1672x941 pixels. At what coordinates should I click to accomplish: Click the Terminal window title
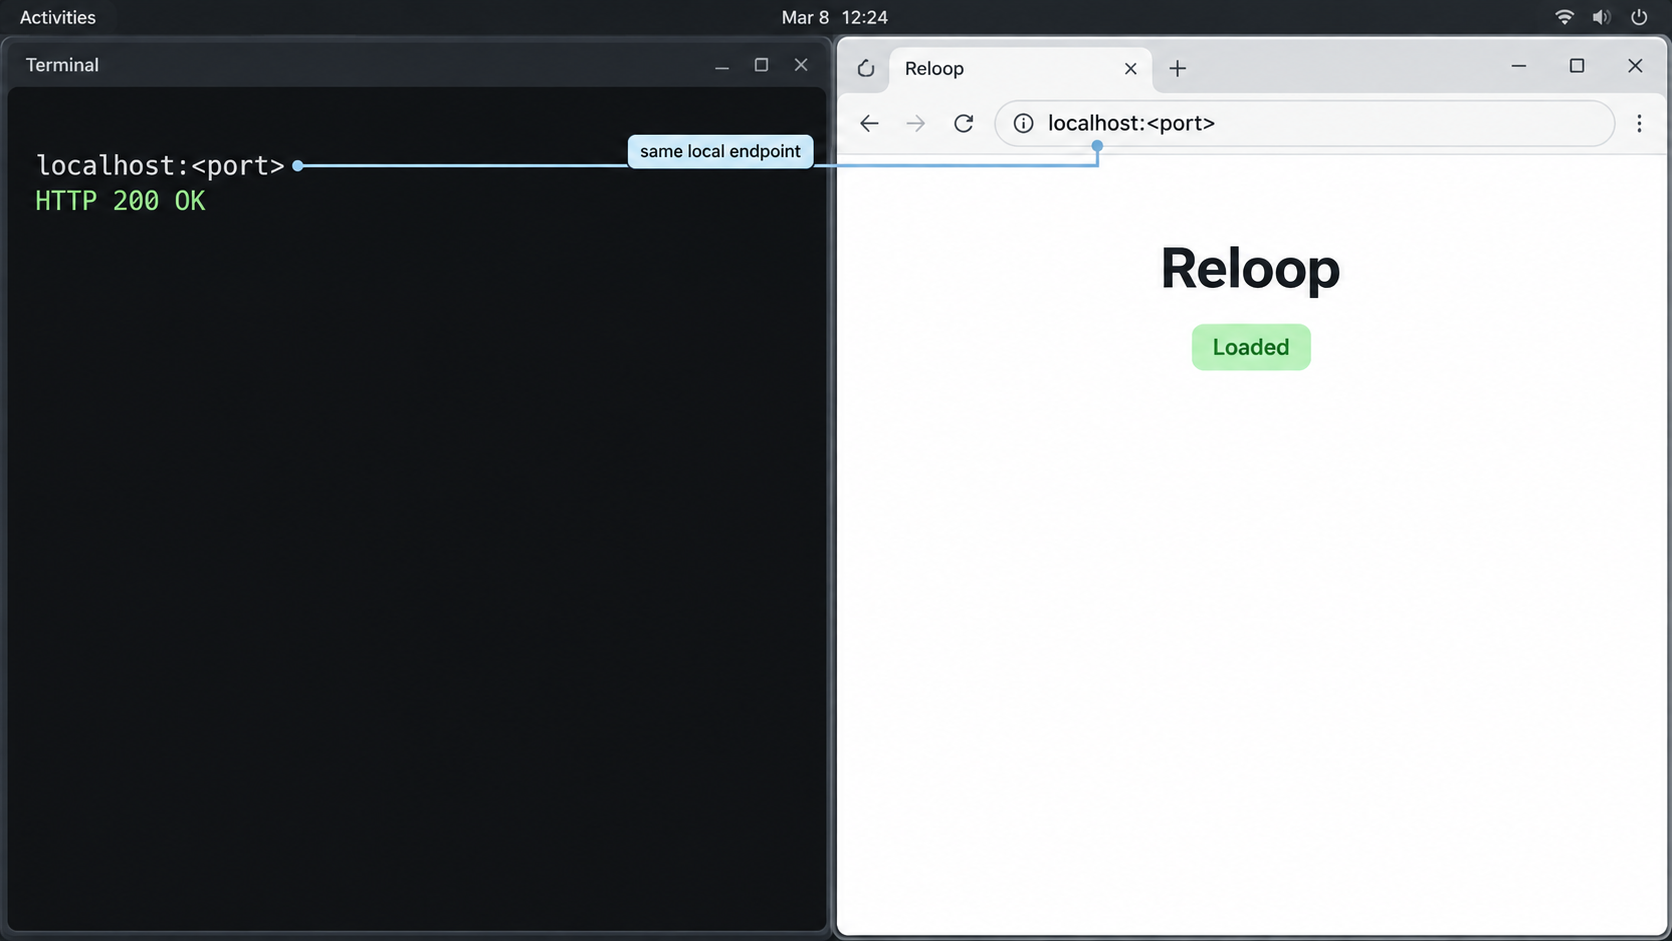tap(62, 65)
